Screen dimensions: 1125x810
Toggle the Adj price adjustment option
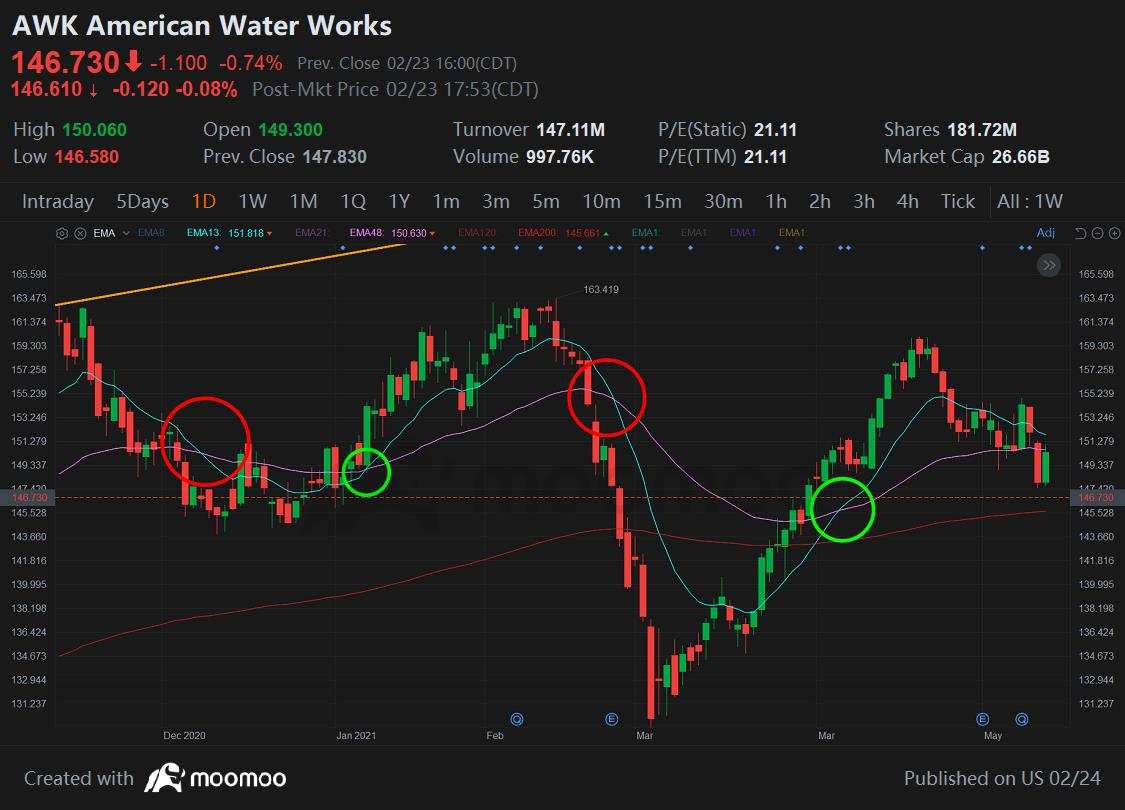click(1045, 233)
